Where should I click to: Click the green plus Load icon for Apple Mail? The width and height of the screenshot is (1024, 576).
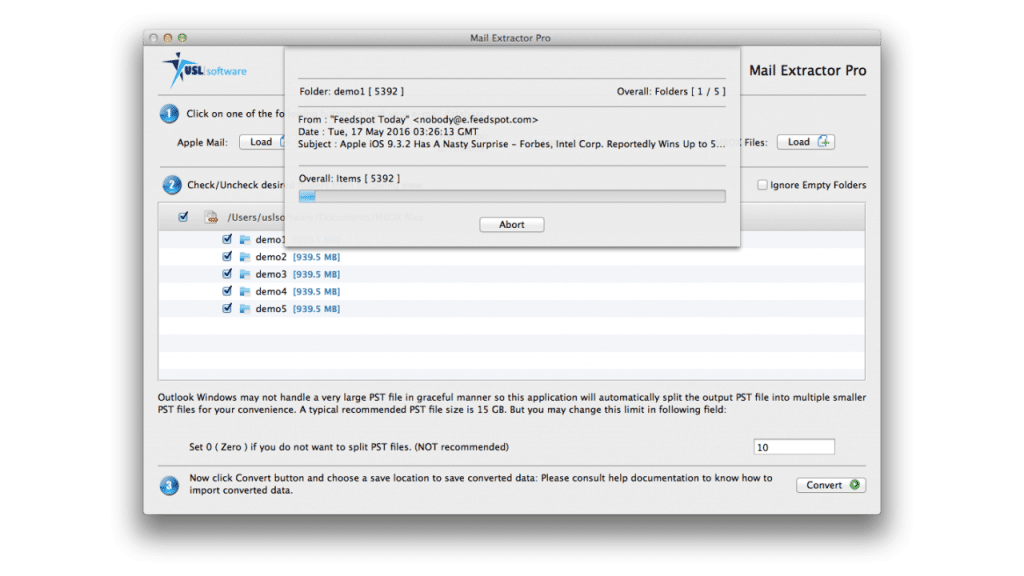[283, 141]
